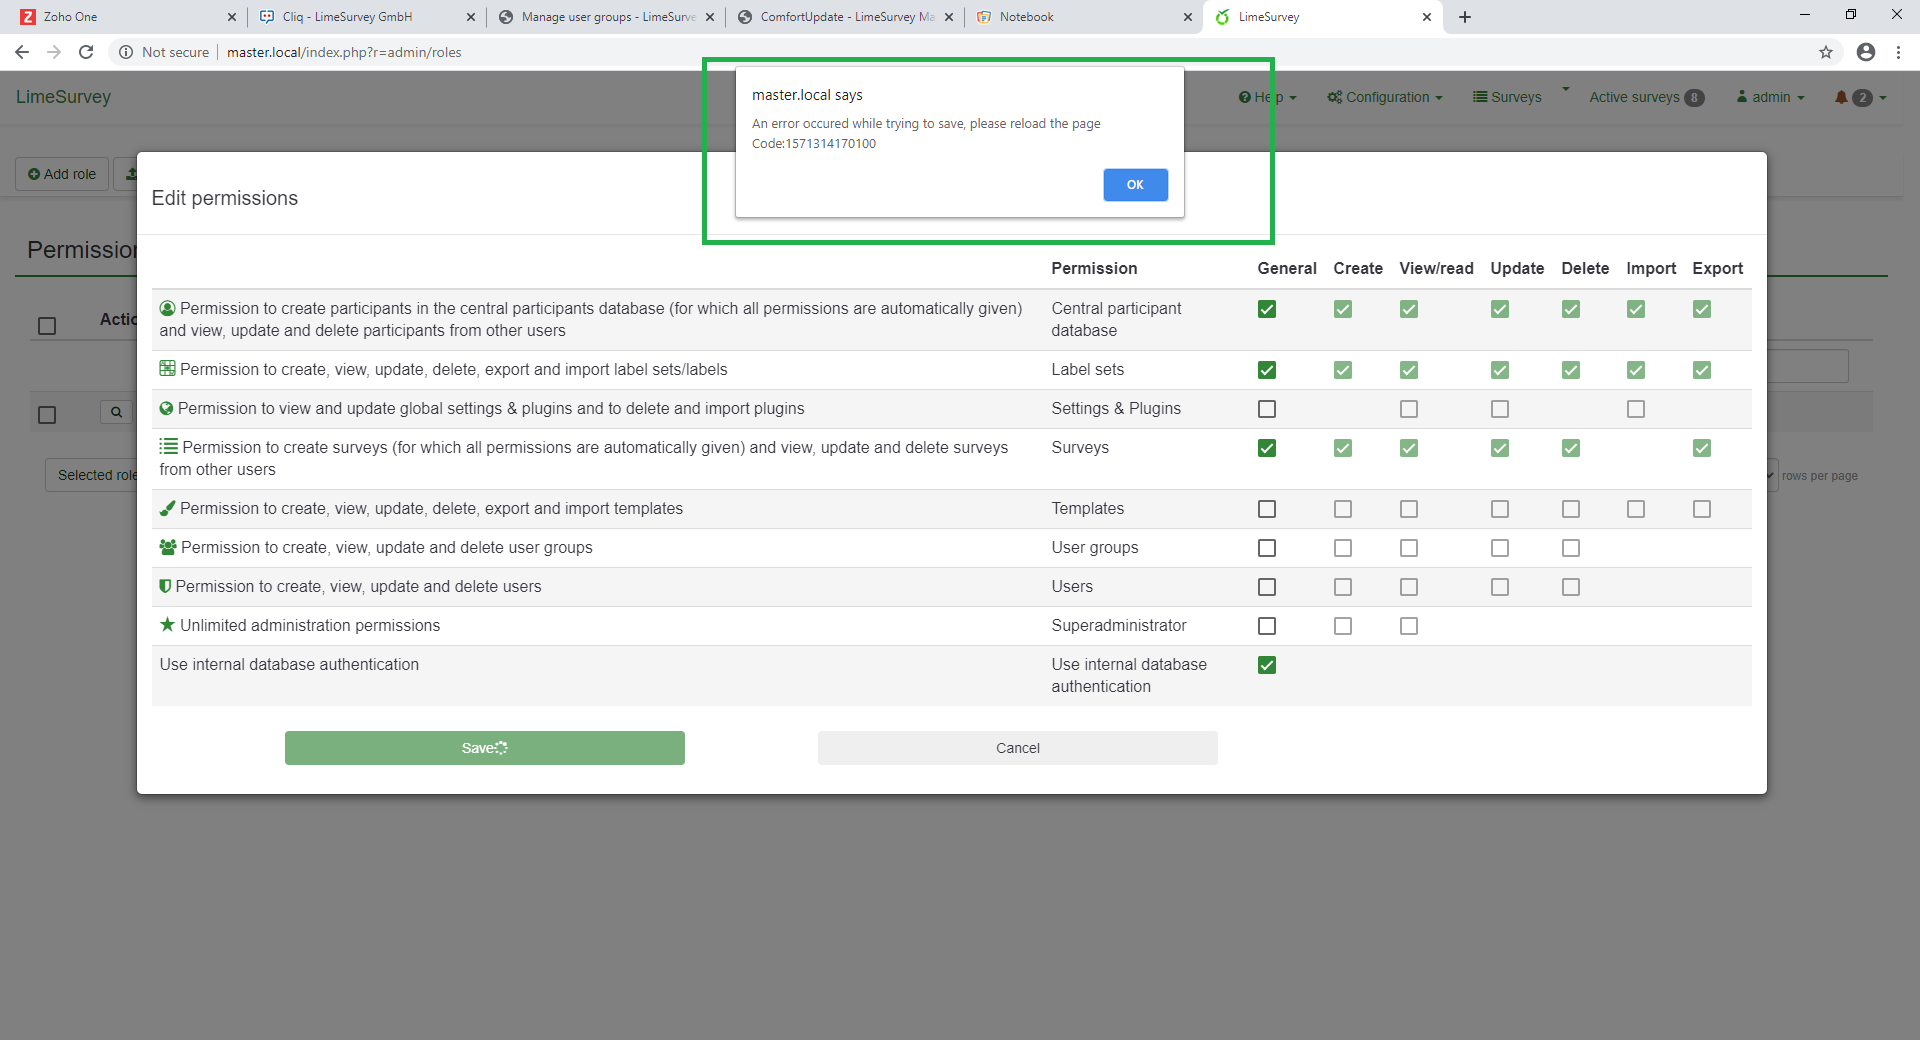The image size is (1920, 1040).
Task: Open a new browser tab with plus icon
Action: coord(1465,17)
